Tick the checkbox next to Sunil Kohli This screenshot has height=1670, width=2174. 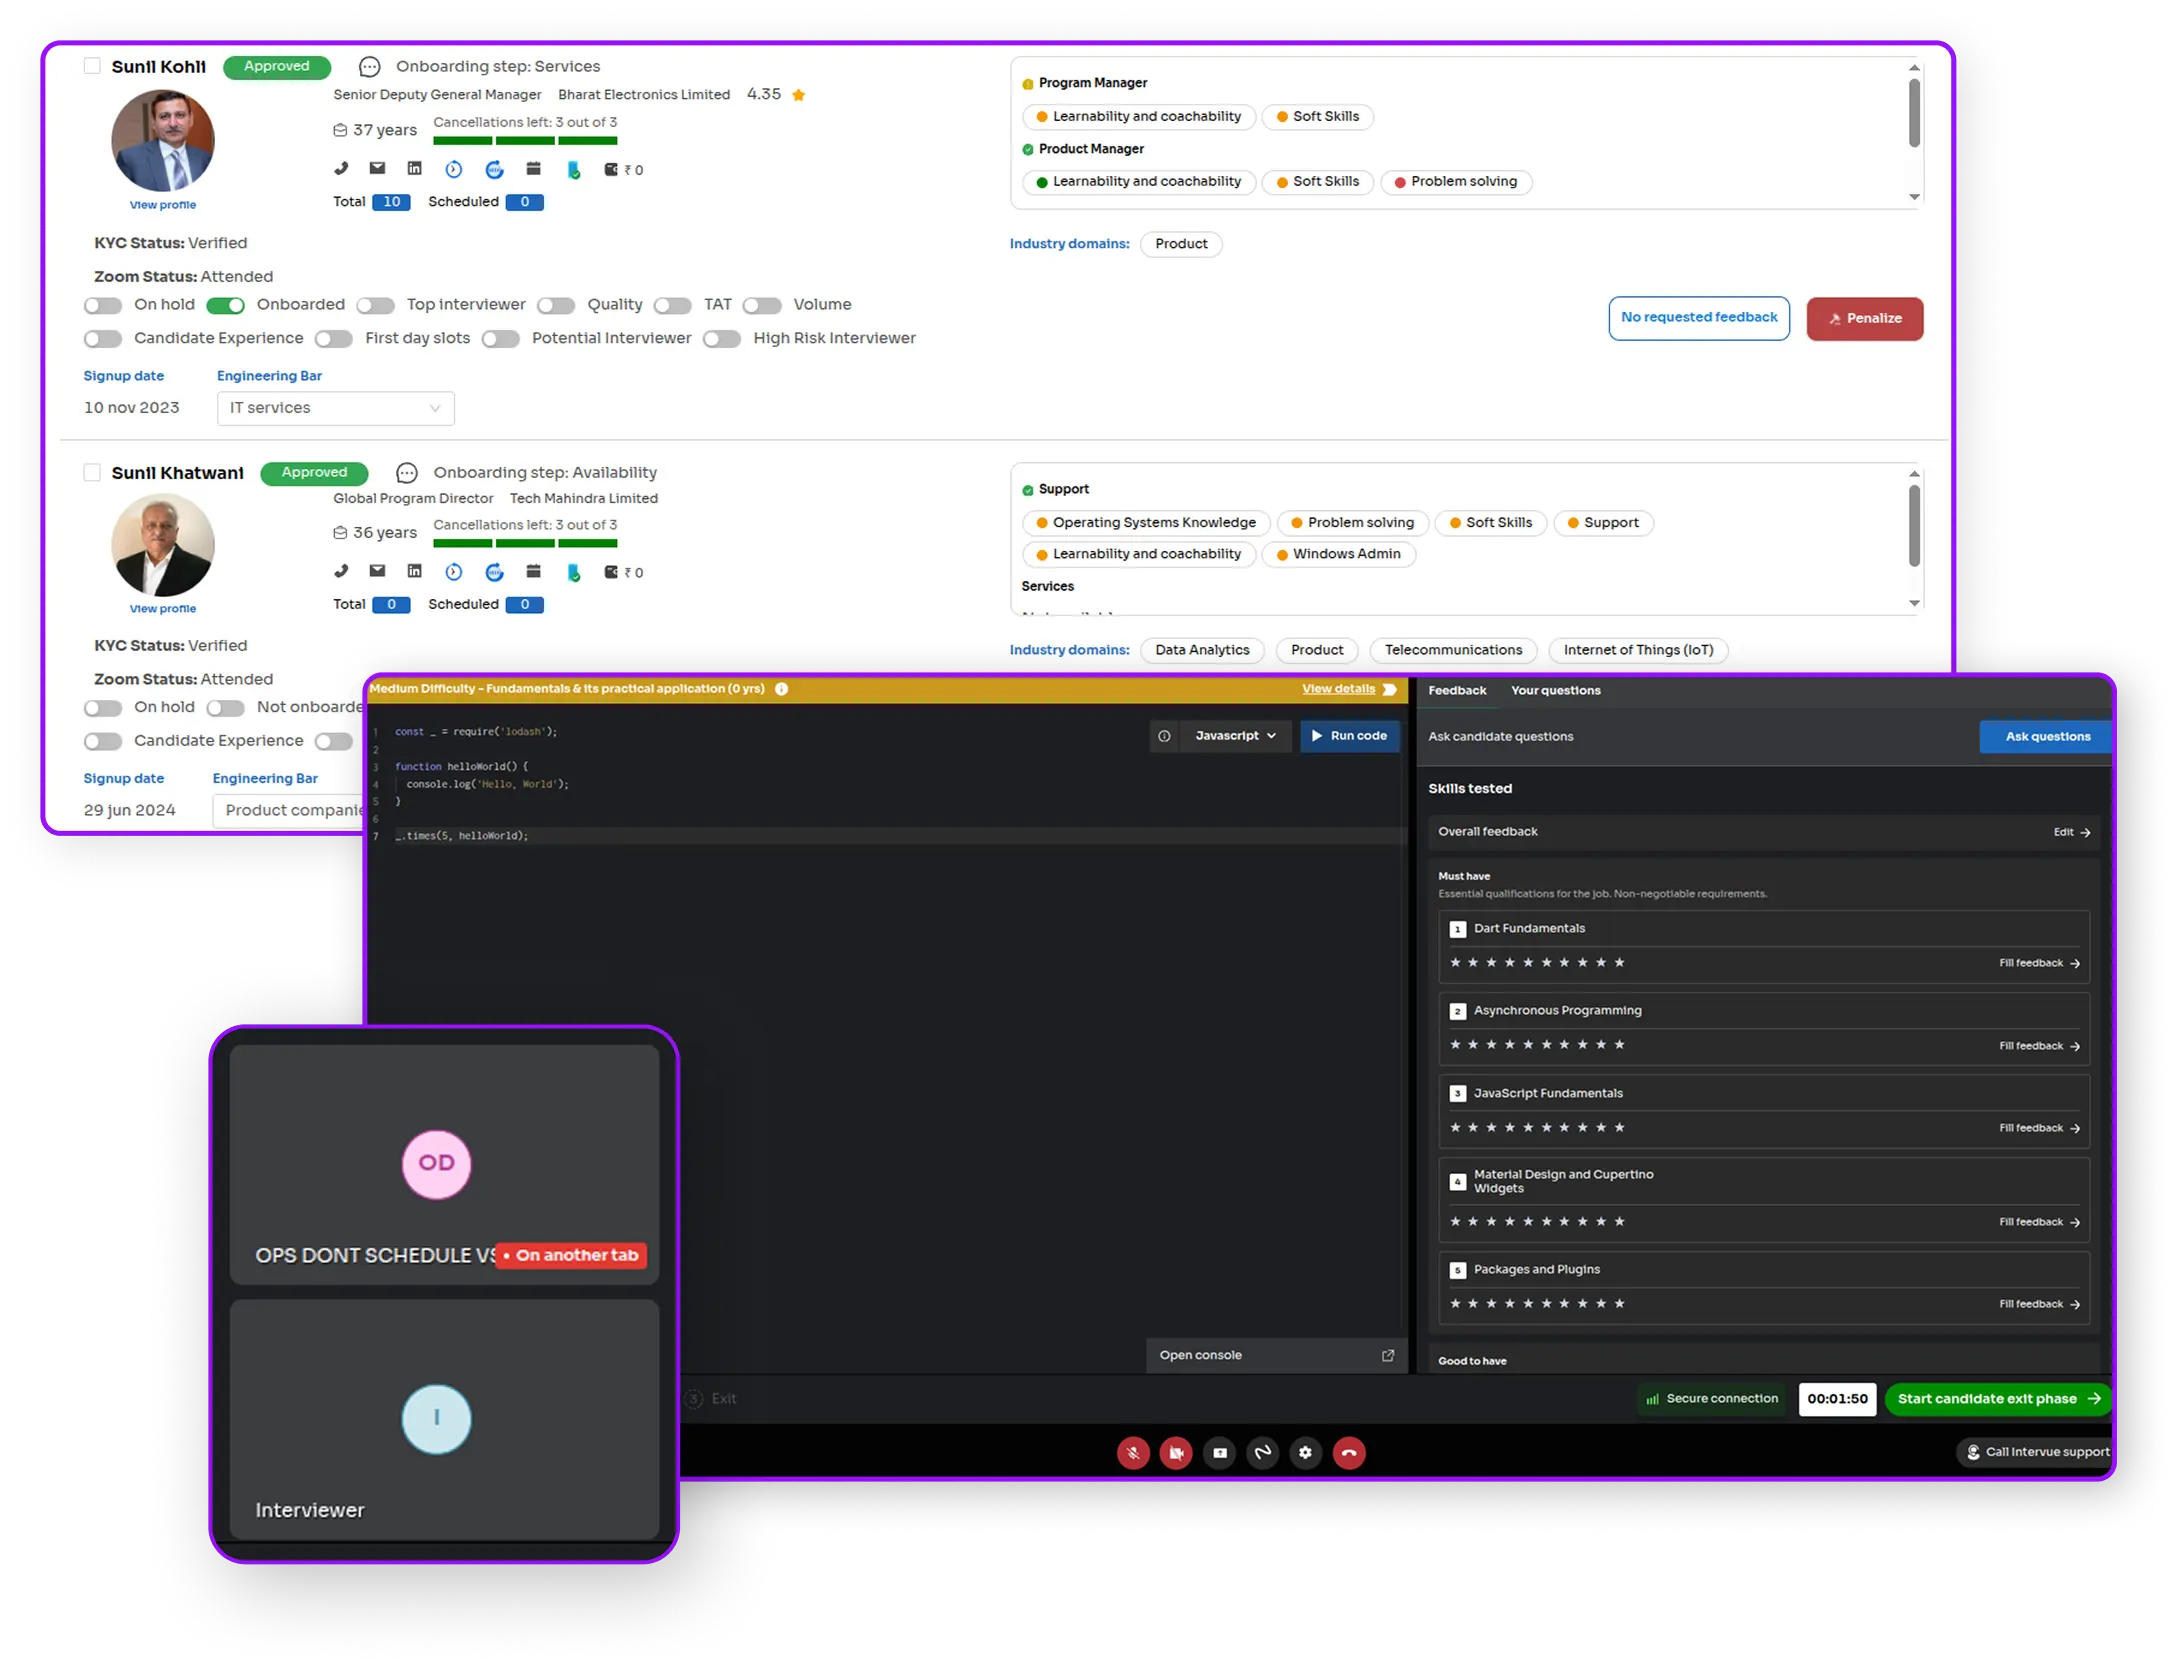pyautogui.click(x=92, y=66)
